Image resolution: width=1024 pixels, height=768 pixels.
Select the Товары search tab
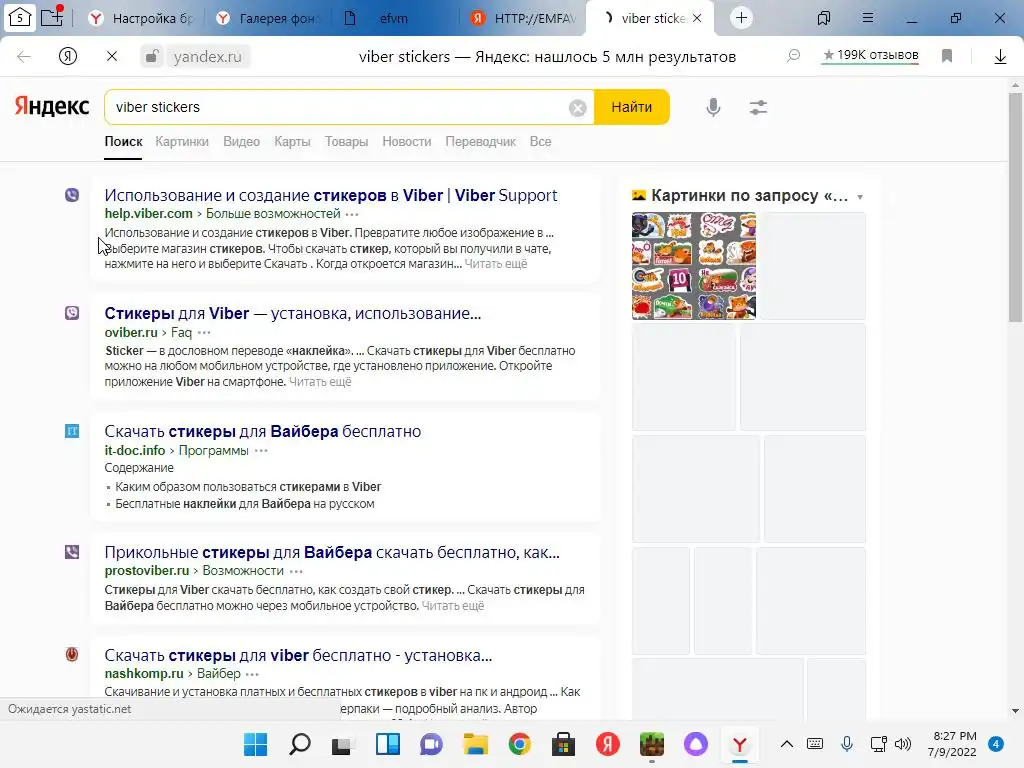click(x=347, y=142)
